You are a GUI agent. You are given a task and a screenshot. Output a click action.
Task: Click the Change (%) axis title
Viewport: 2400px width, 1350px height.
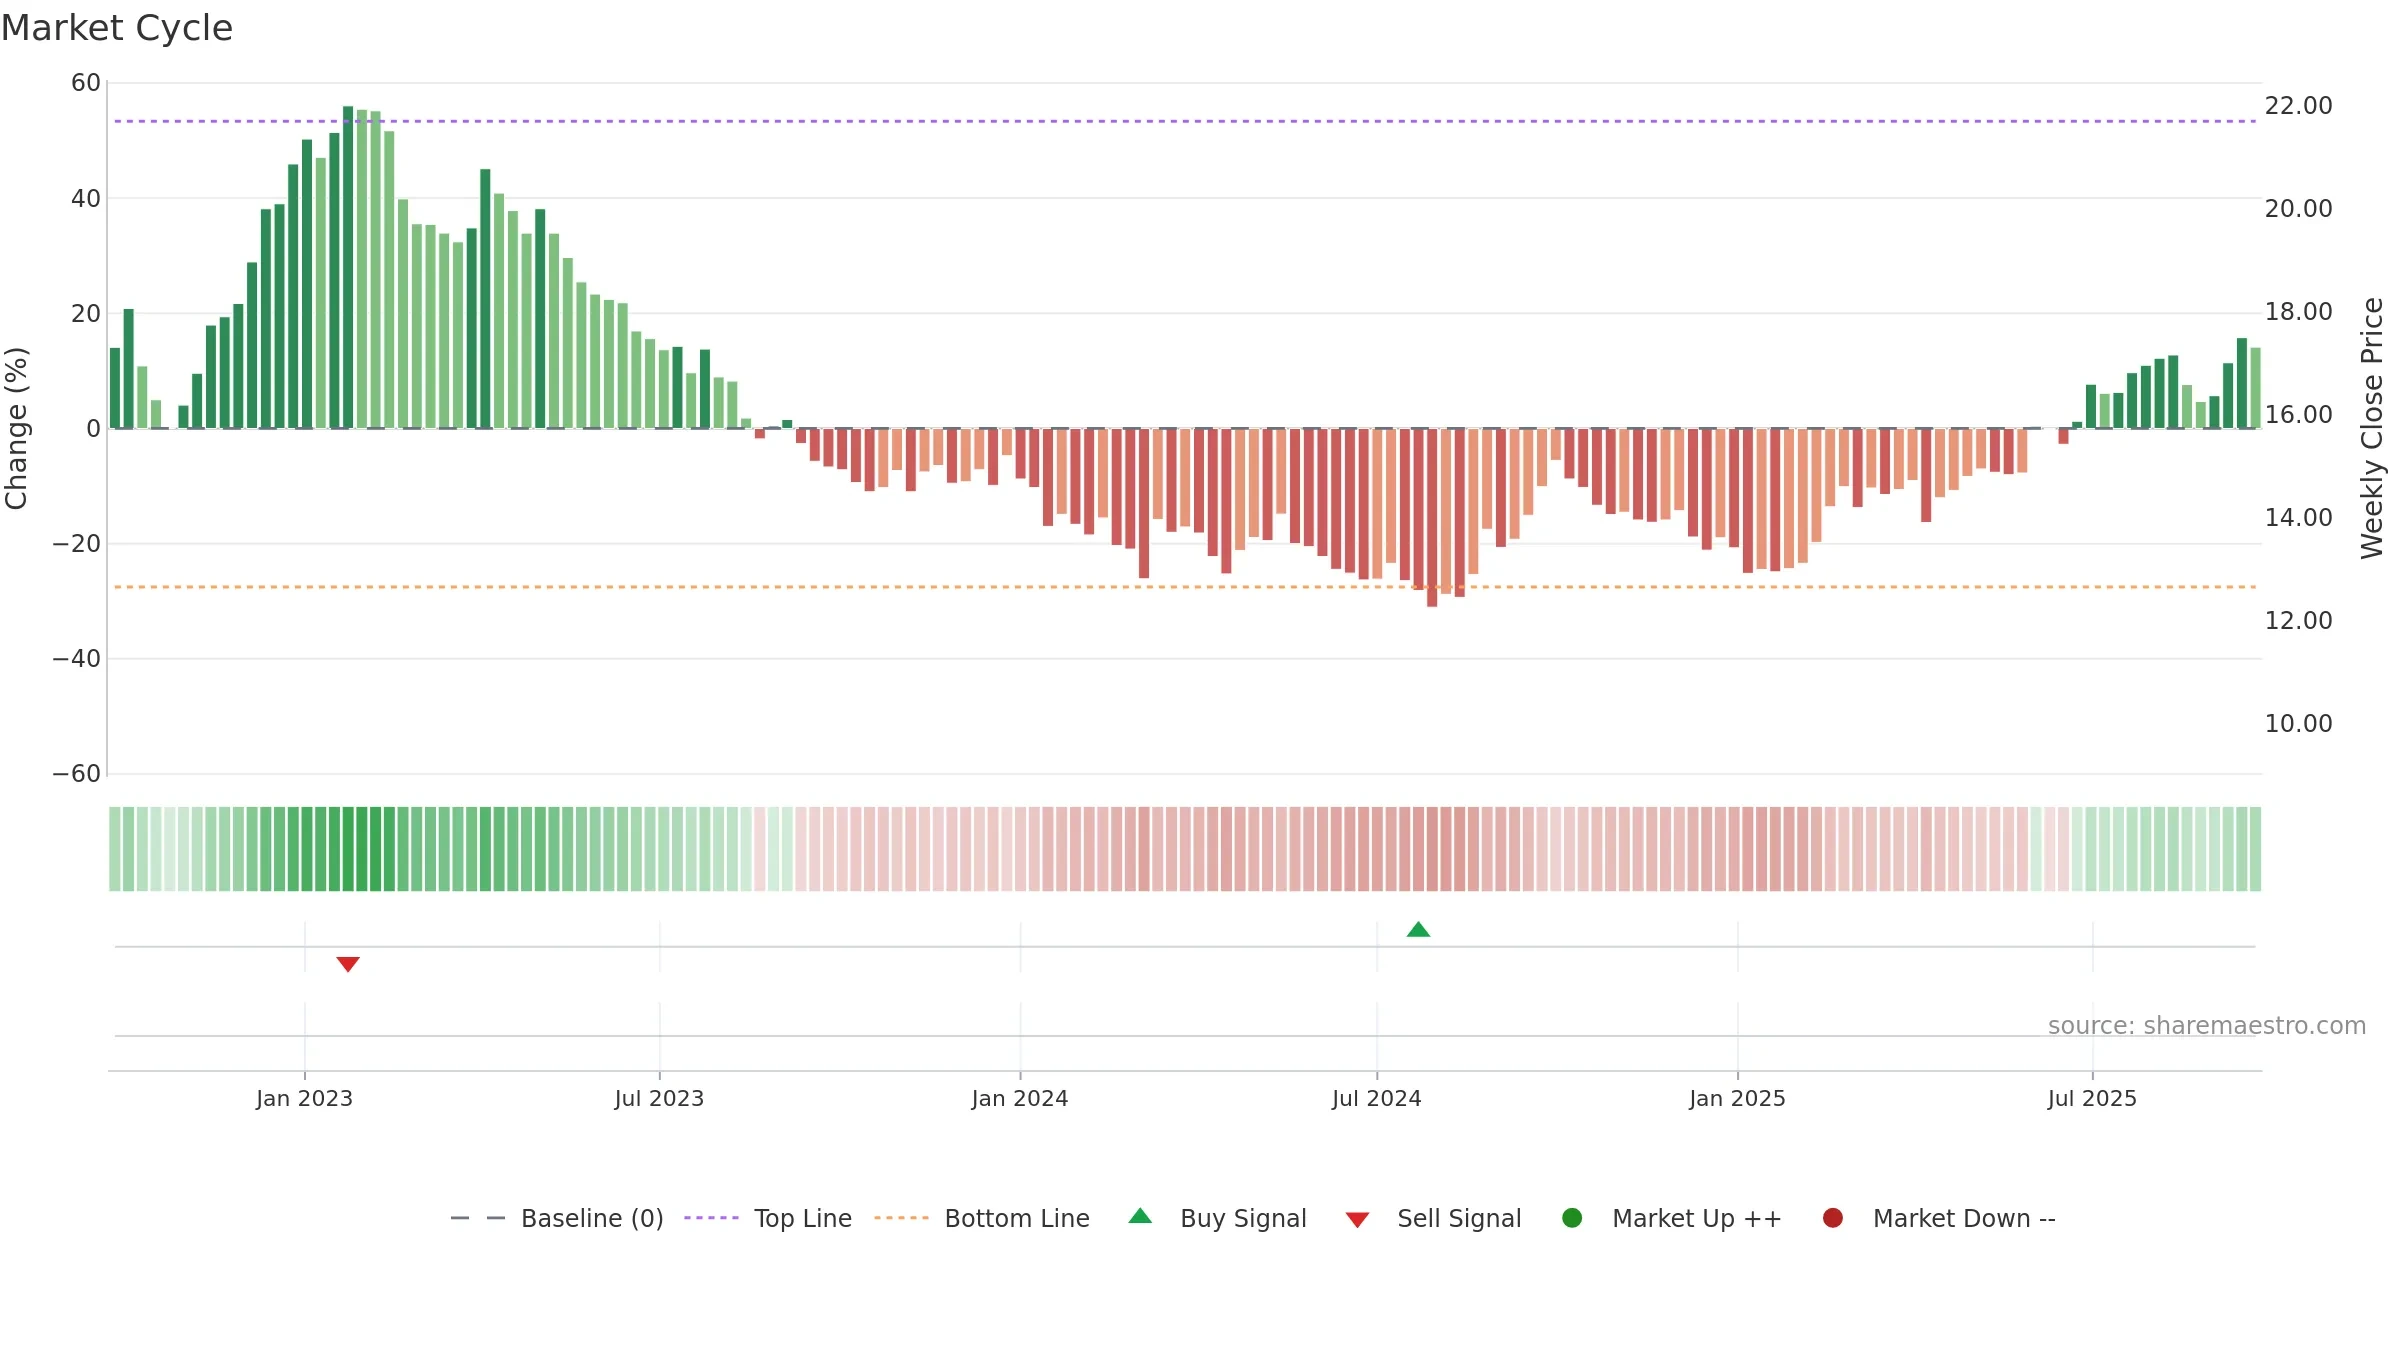(16, 428)
